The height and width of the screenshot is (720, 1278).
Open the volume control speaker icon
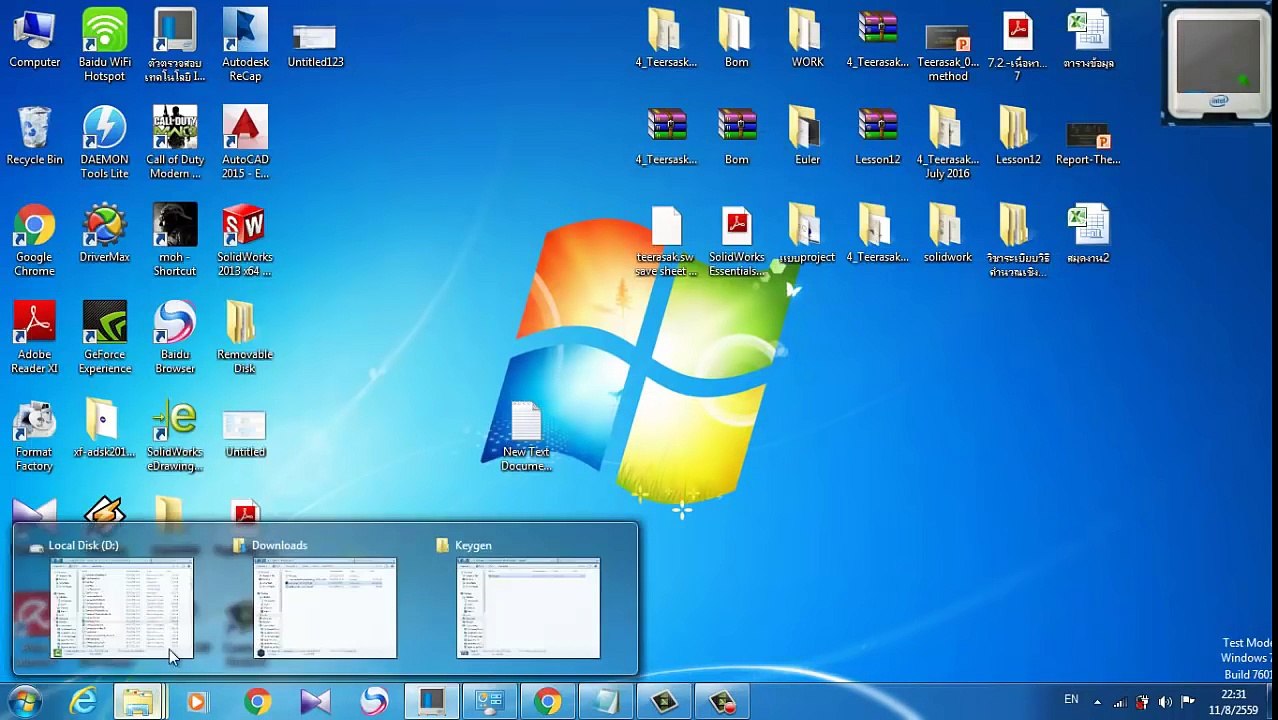pyautogui.click(x=1165, y=702)
